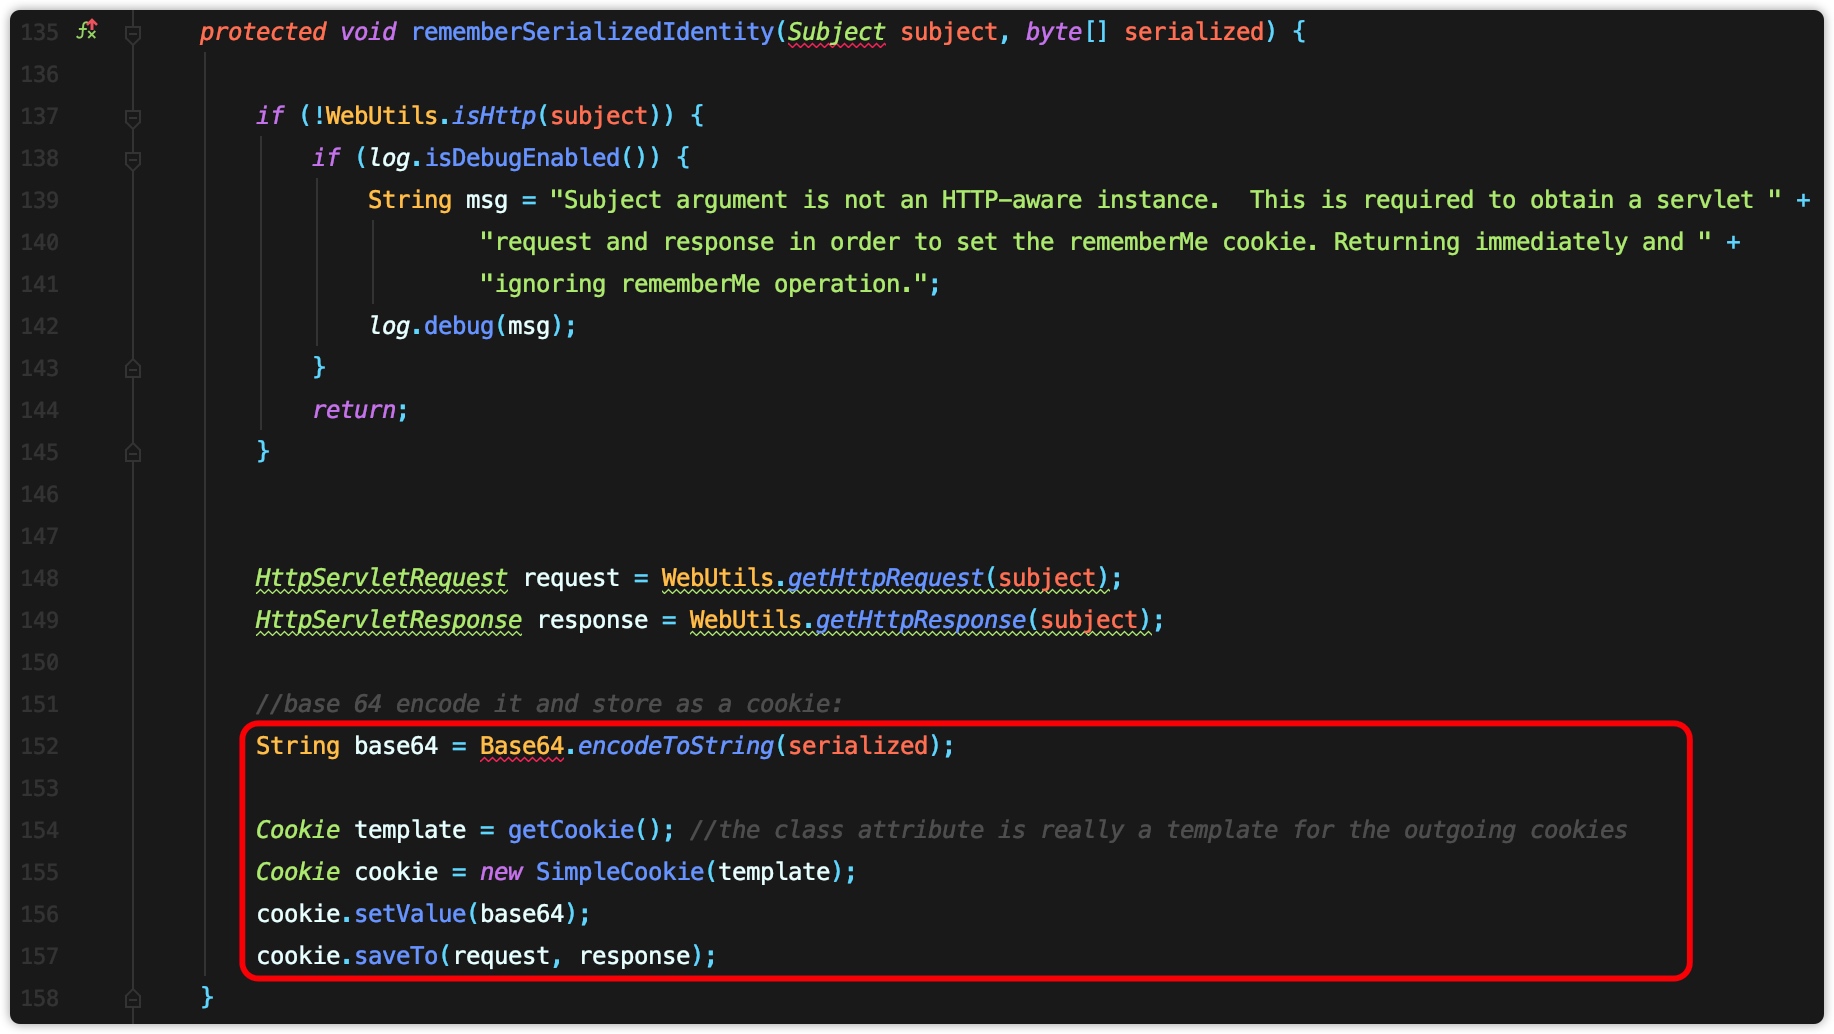Click String msg declaration on line 139
This screenshot has height=1034, width=1834.
point(438,200)
